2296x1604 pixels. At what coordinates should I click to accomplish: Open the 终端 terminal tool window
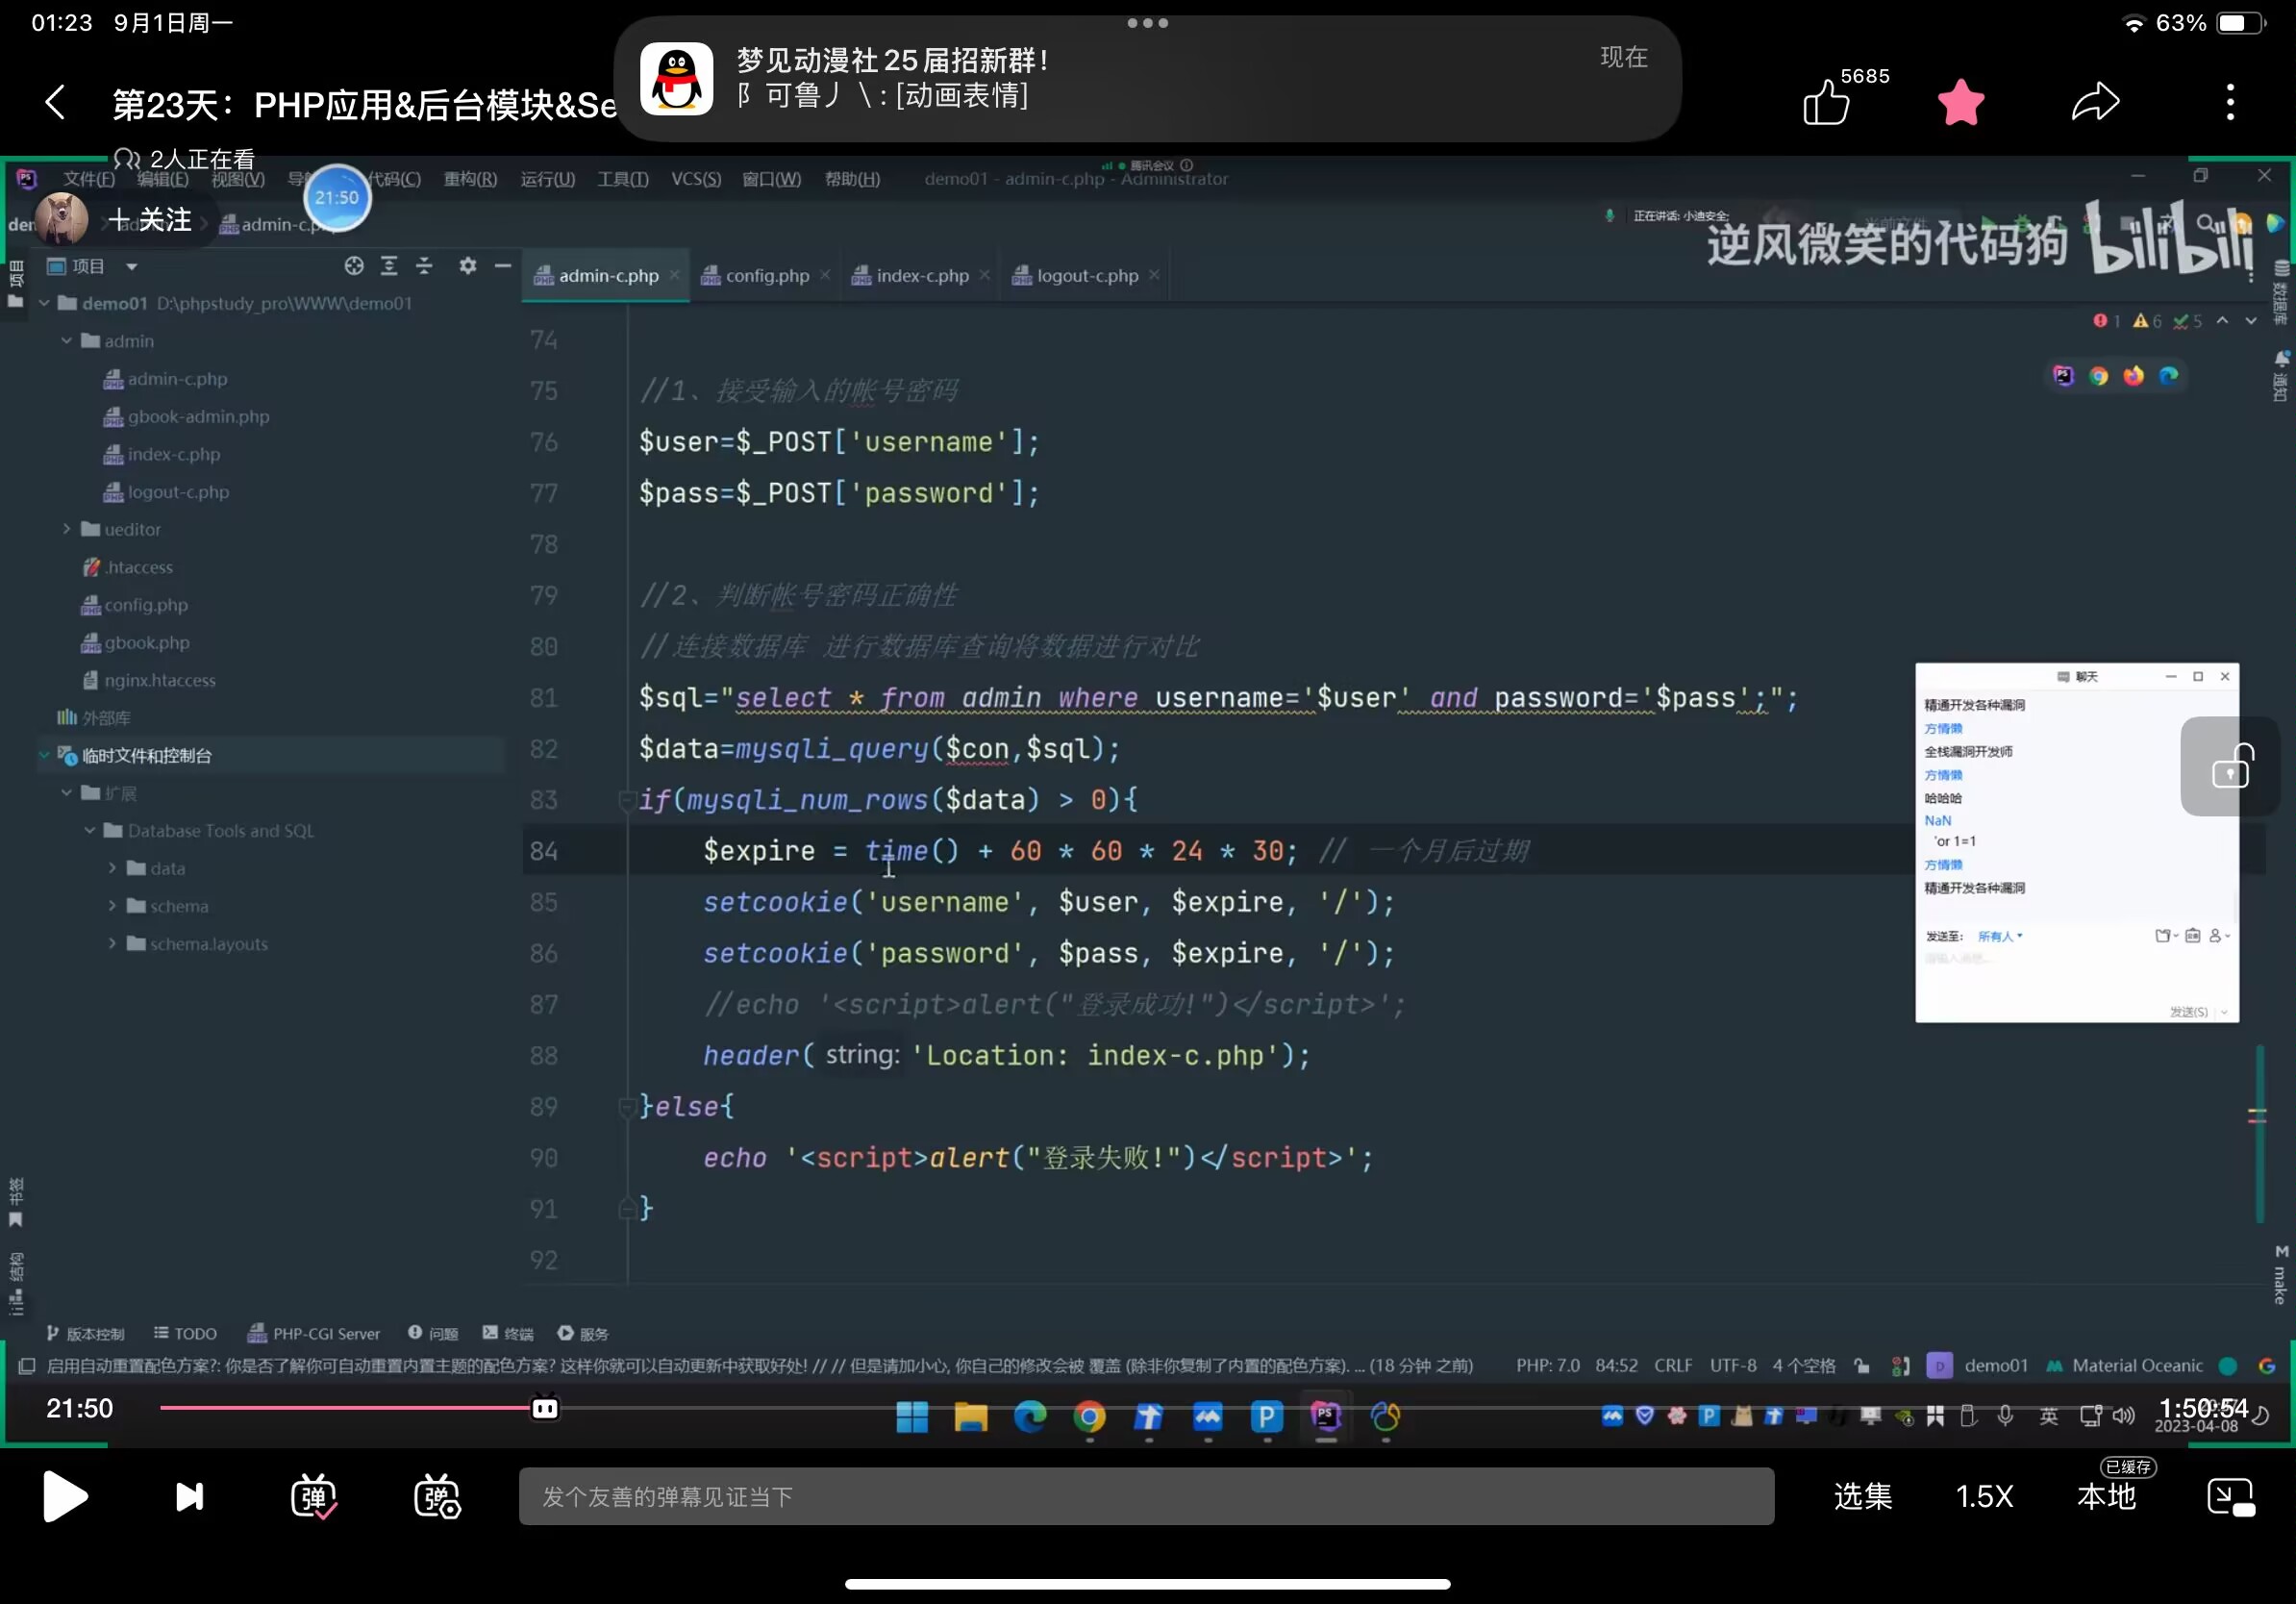coord(508,1333)
